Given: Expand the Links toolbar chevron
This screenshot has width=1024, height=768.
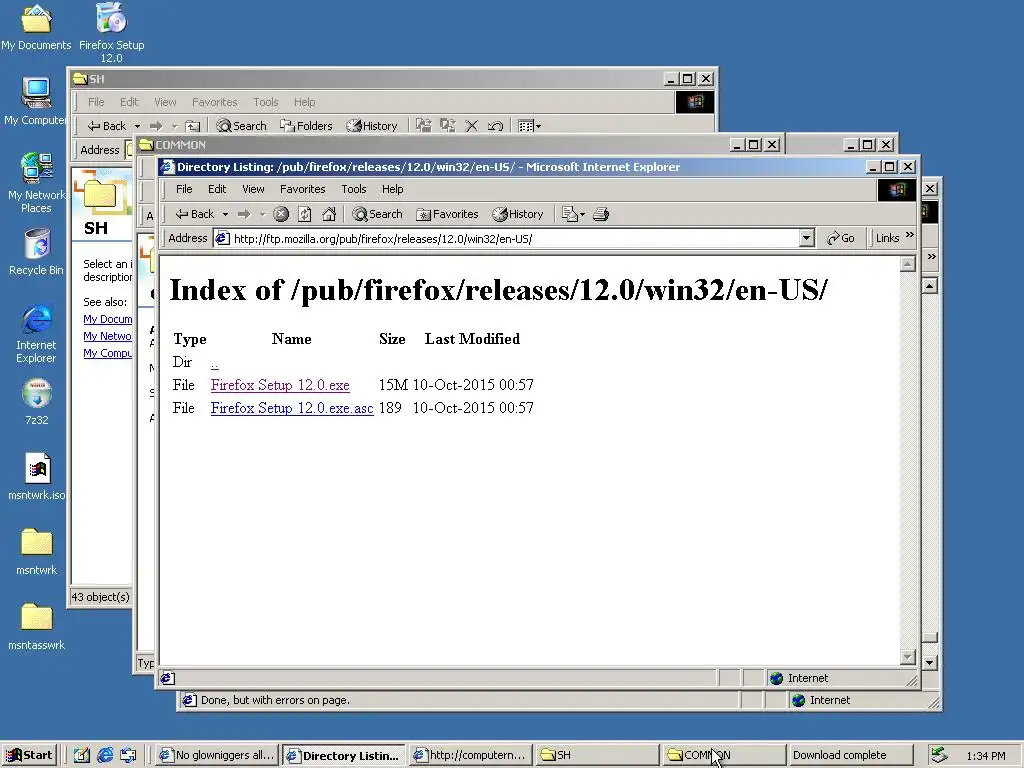Looking at the screenshot, I should [910, 235].
